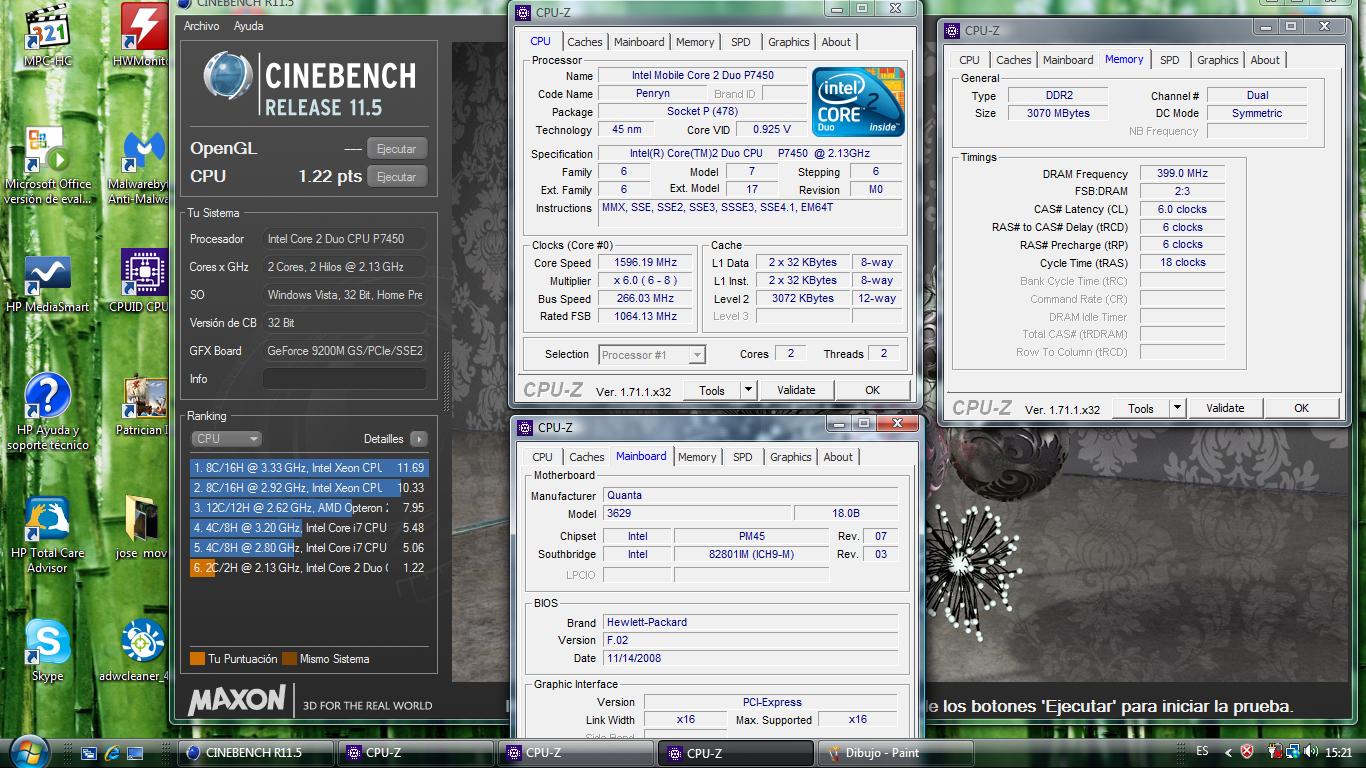Switch to SPD tab in CPU-Z CPU window
The width and height of the screenshot is (1366, 768).
(740, 42)
